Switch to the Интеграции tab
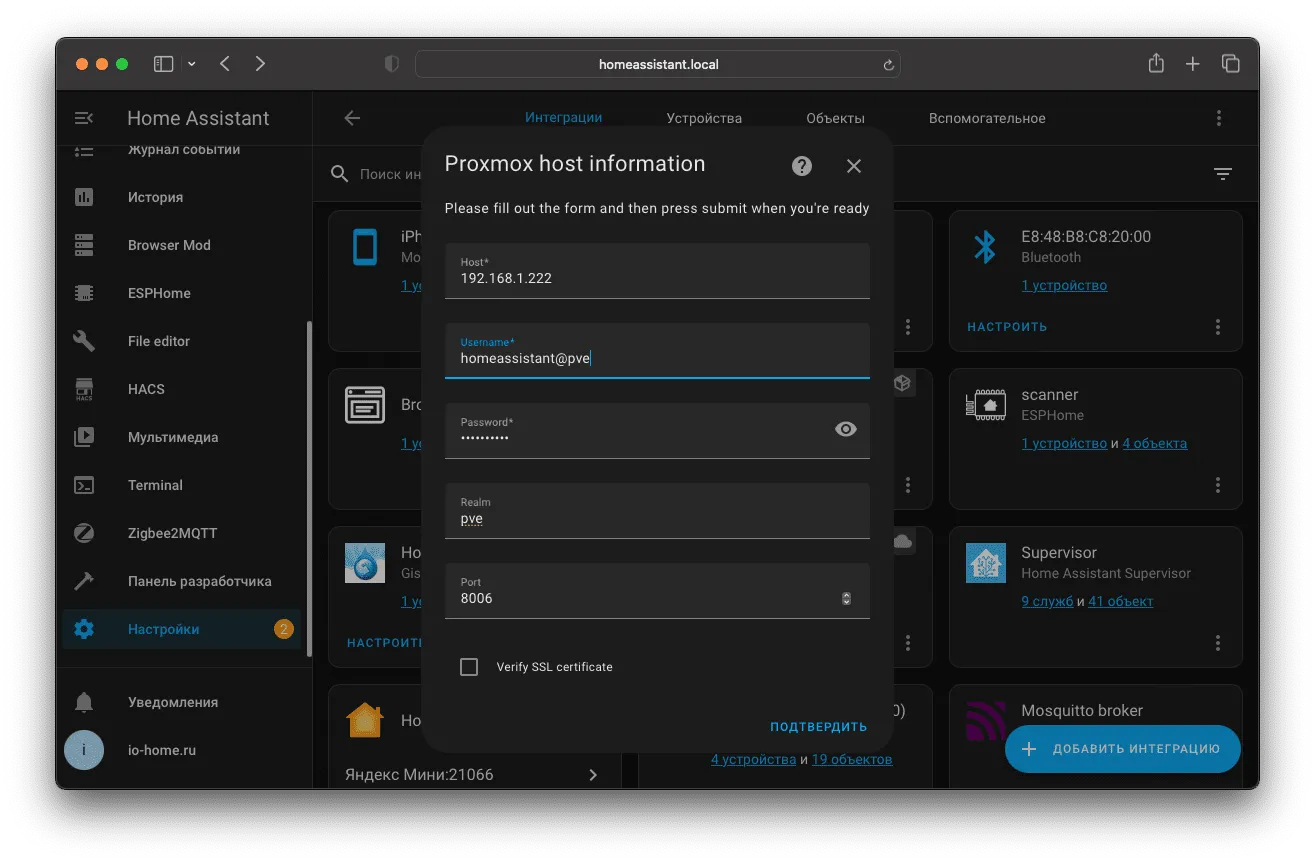 pos(564,118)
